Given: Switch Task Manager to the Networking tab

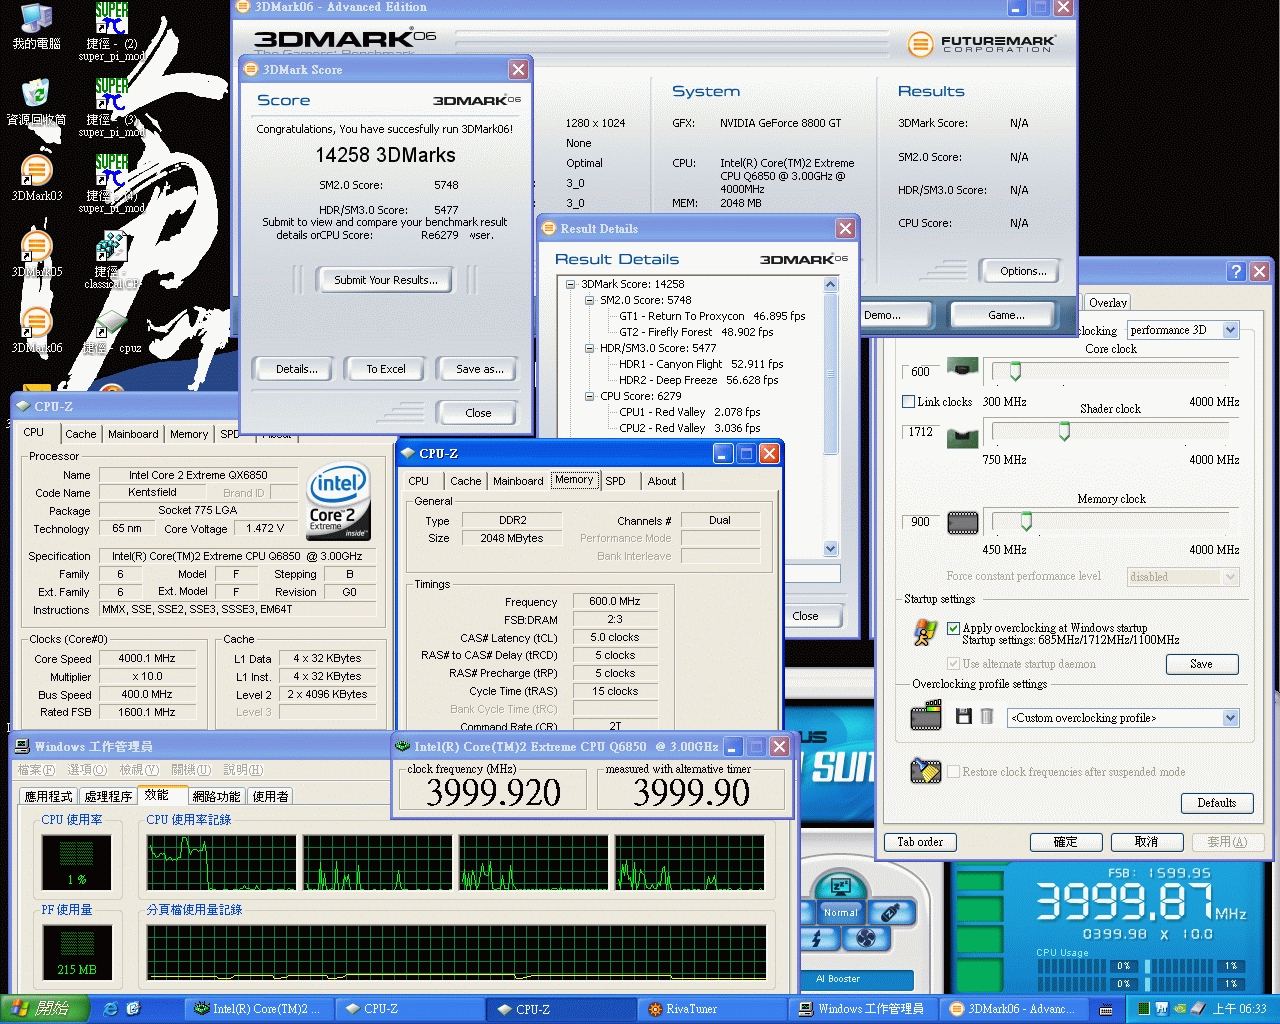Looking at the screenshot, I should click(216, 797).
